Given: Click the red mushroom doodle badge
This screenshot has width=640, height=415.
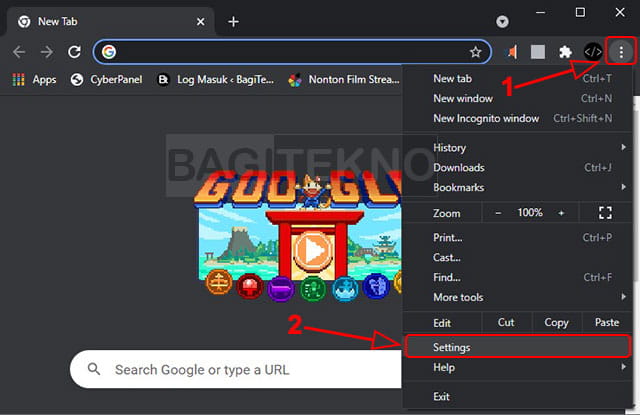Looking at the screenshot, I should pyautogui.click(x=250, y=286).
